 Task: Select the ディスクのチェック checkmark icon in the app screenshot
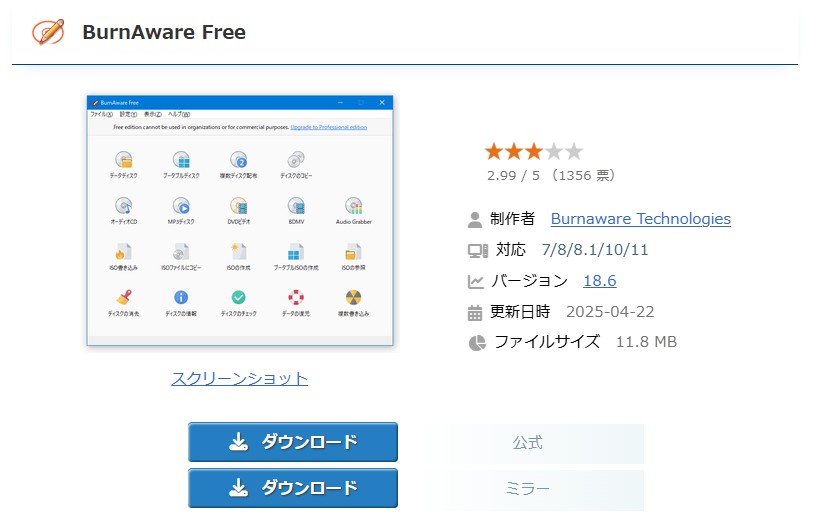(238, 297)
